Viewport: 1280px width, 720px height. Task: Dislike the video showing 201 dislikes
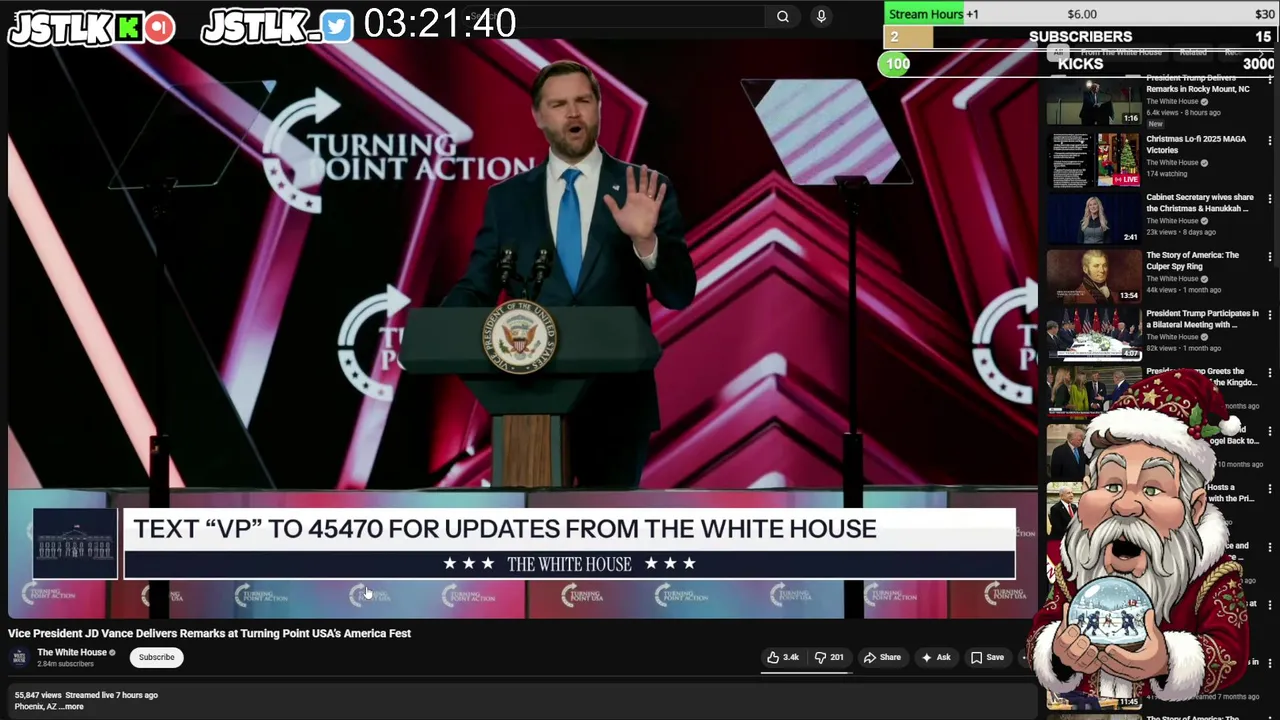829,657
